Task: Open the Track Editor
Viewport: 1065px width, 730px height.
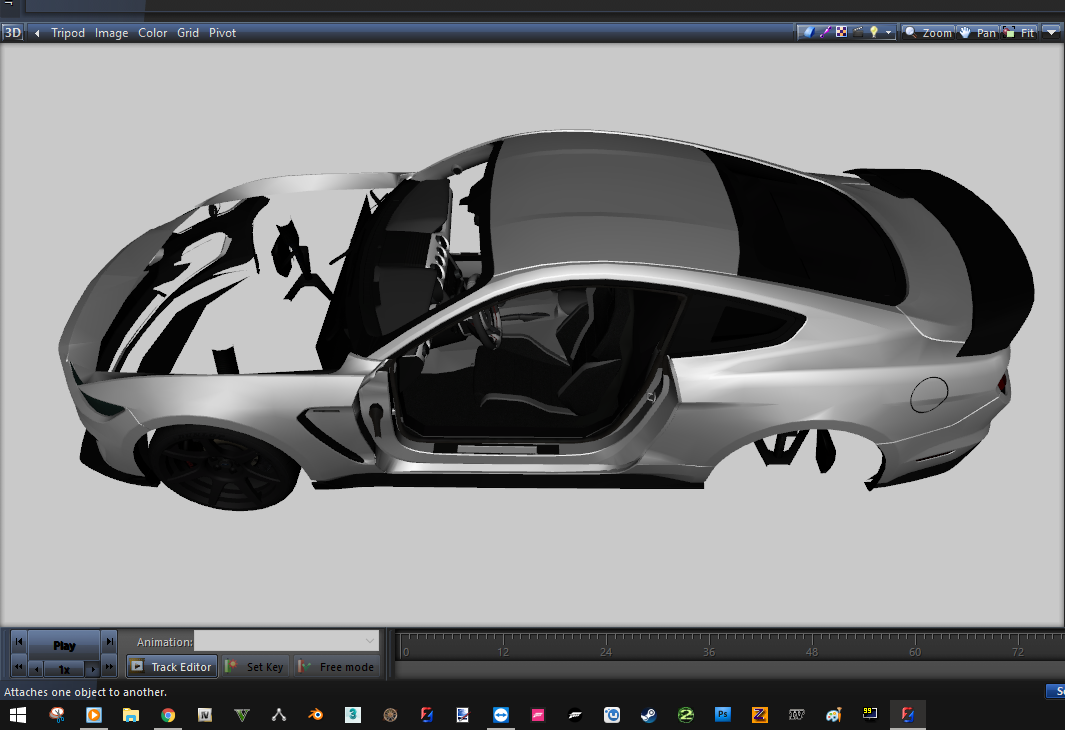Action: point(171,667)
